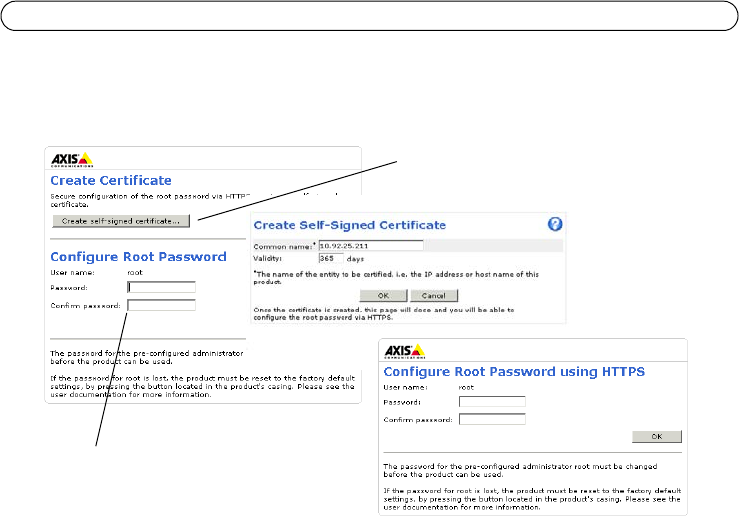
Task: Click OK in Create Self-Signed Certificate dialog
Action: 383,296
